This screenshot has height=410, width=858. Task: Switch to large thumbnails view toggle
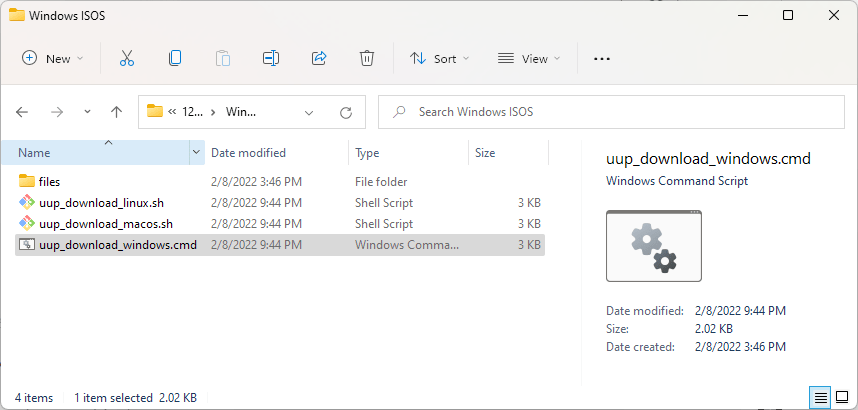[841, 398]
